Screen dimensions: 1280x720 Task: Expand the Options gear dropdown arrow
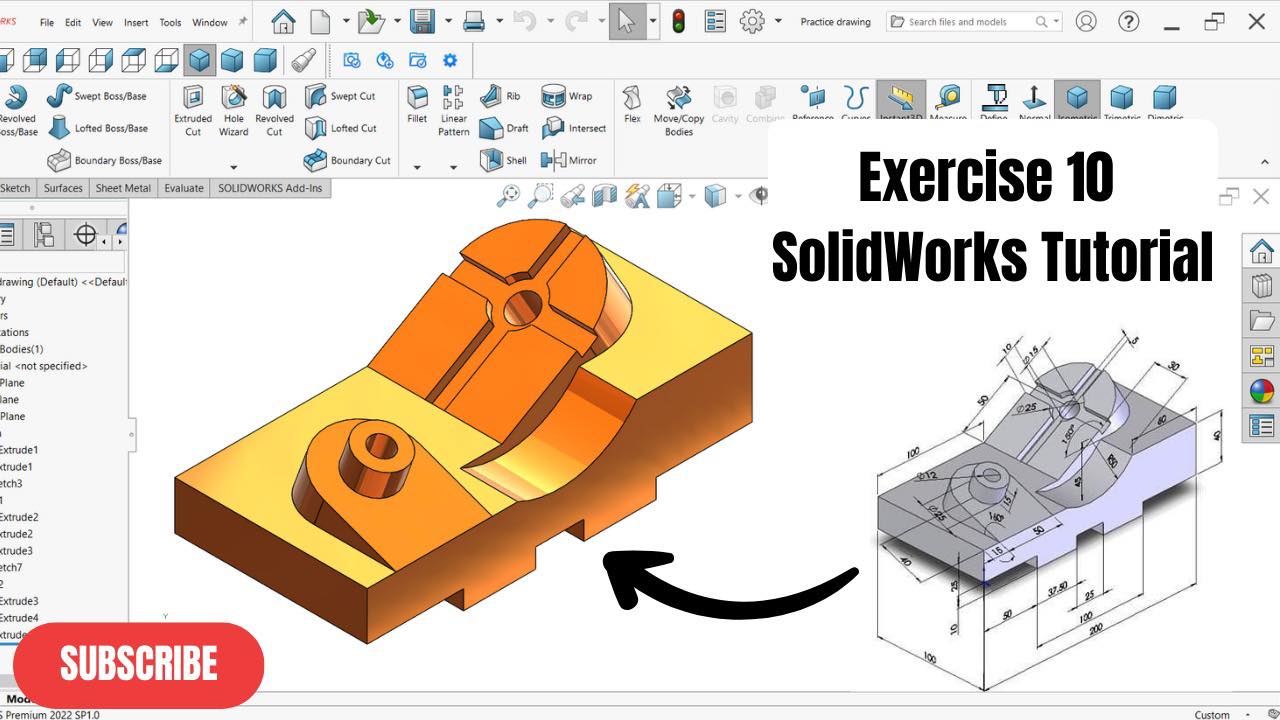point(778,21)
